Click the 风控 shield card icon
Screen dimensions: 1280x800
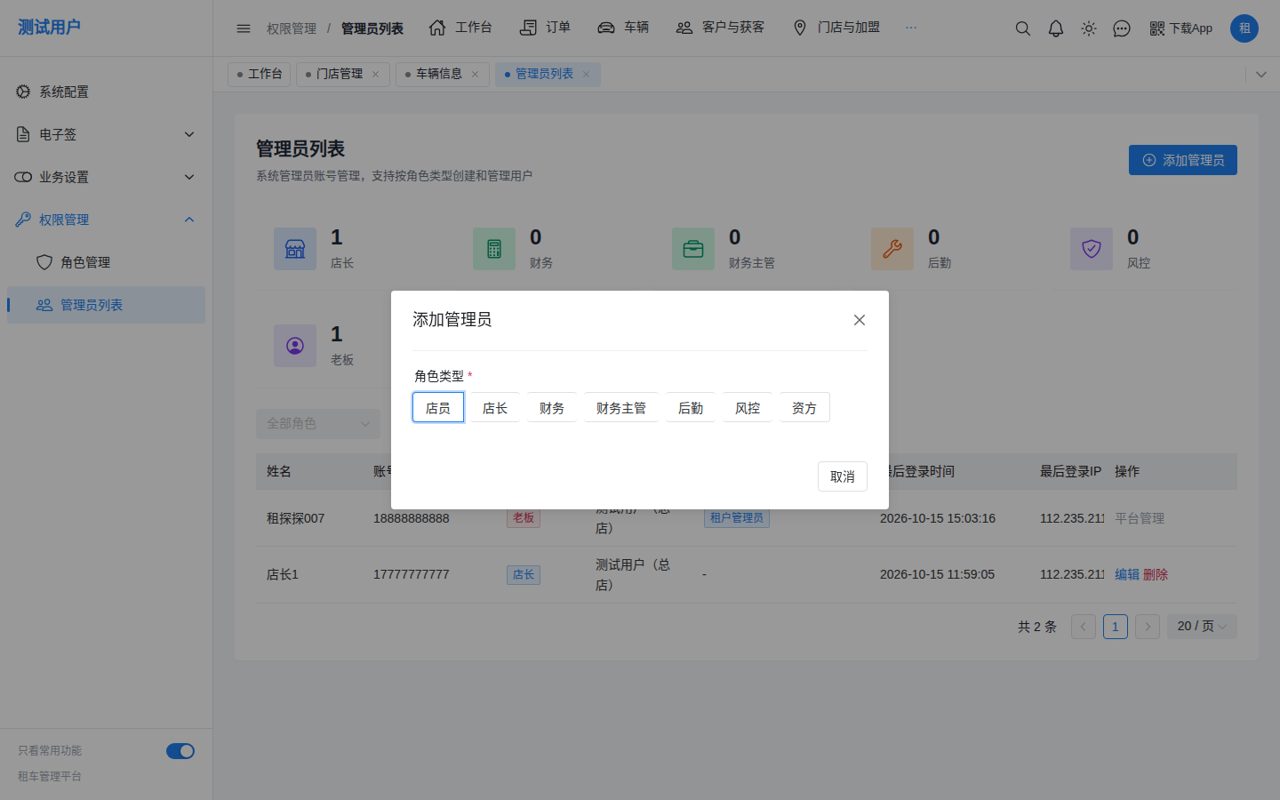1091,249
